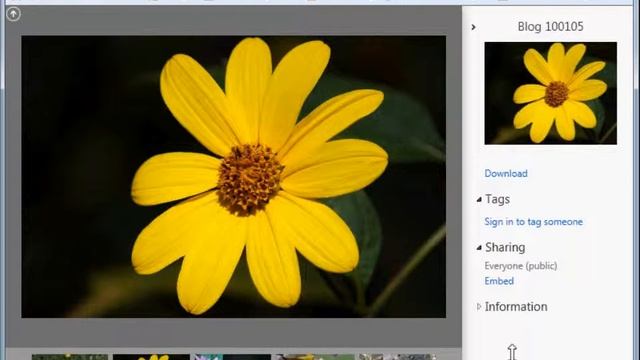This screenshot has width=640, height=360.
Task: Collapse the Tags section
Action: click(479, 200)
